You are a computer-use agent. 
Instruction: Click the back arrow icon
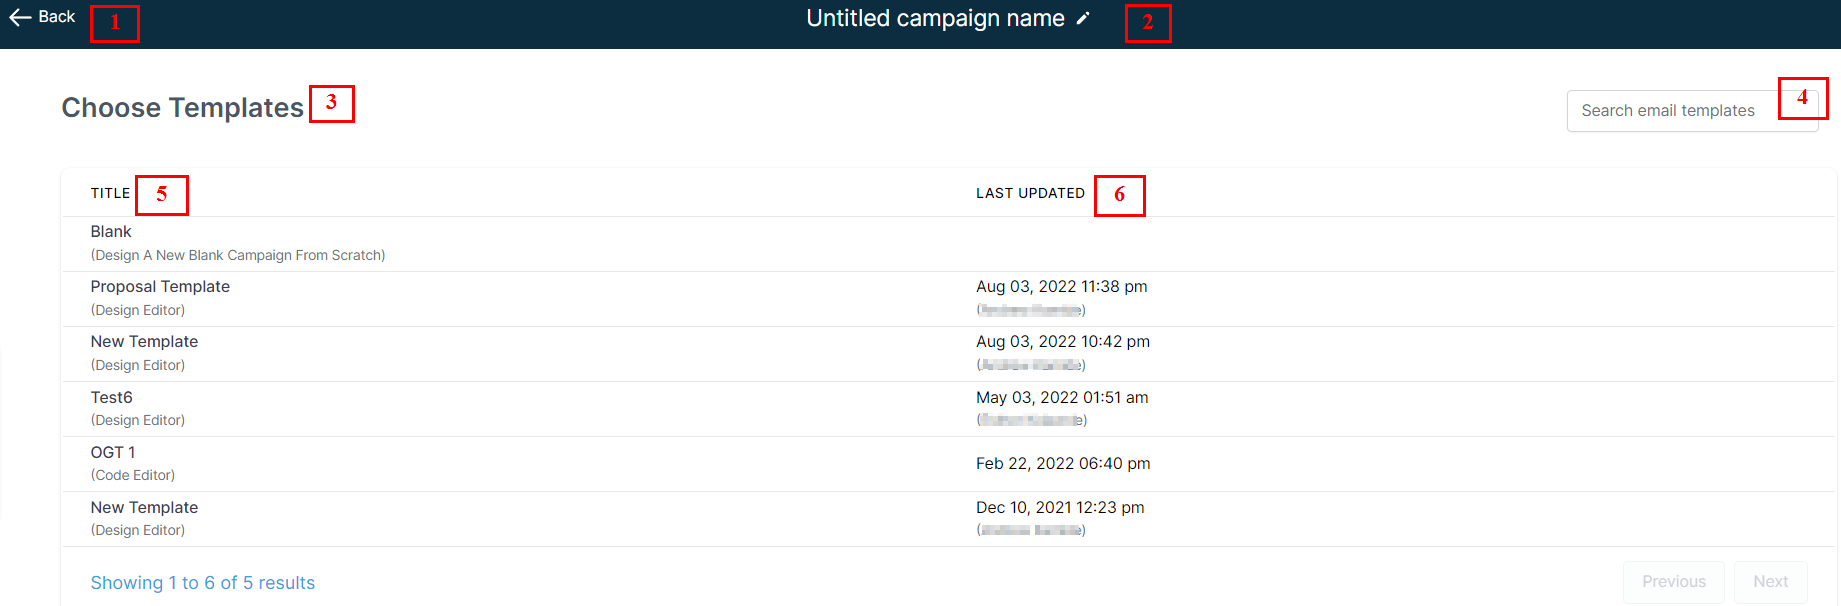click(20, 17)
